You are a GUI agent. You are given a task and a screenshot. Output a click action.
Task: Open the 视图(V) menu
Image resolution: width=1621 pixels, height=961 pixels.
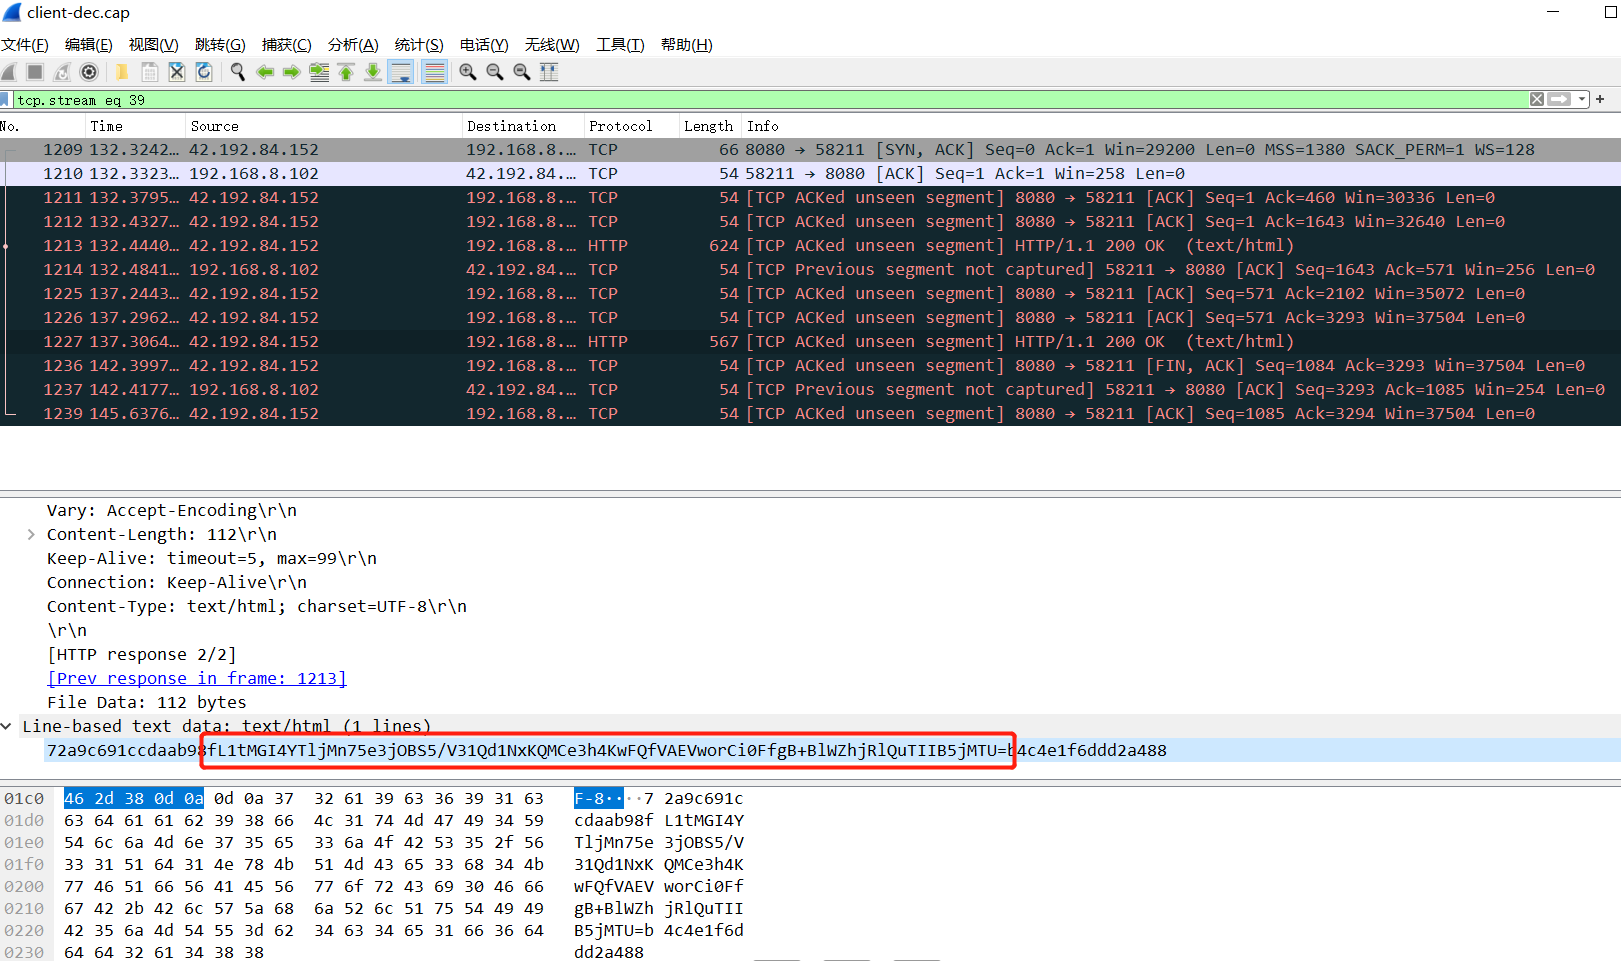[x=154, y=45]
